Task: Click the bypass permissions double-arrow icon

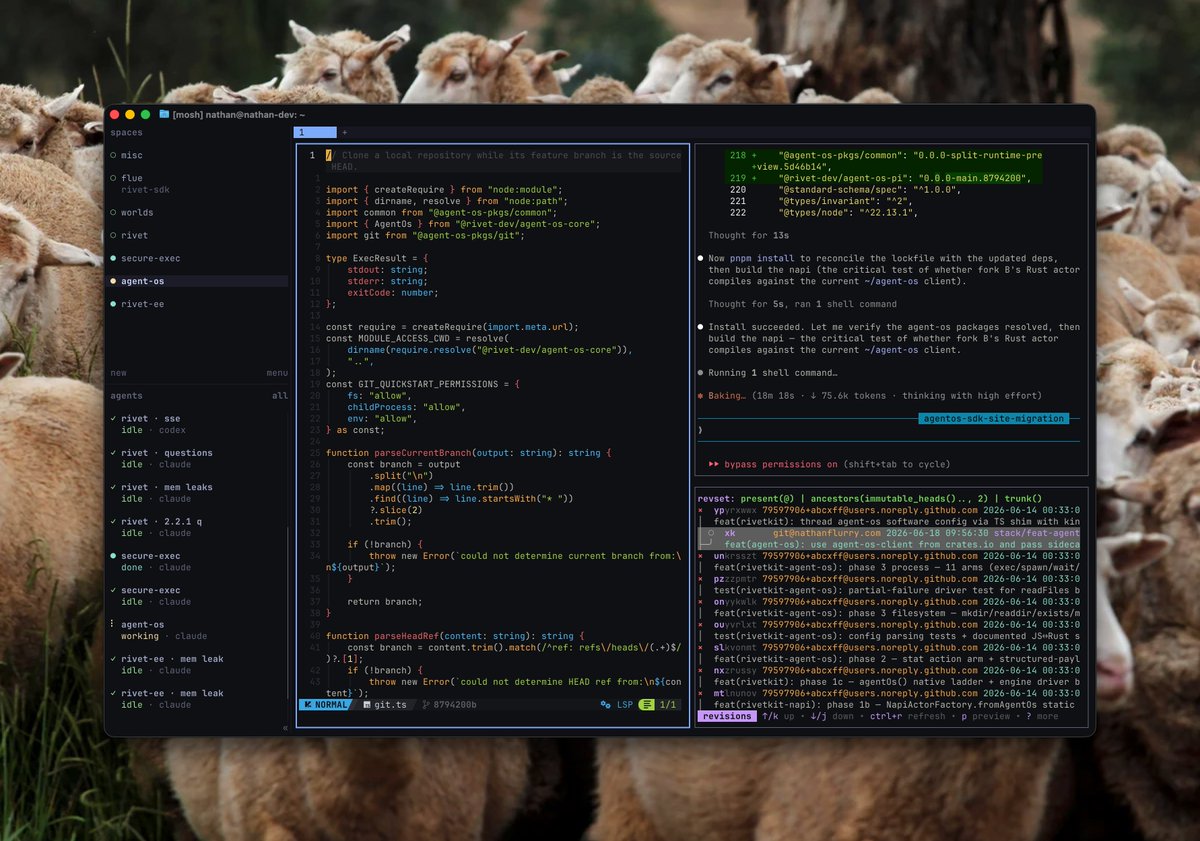Action: [714, 465]
